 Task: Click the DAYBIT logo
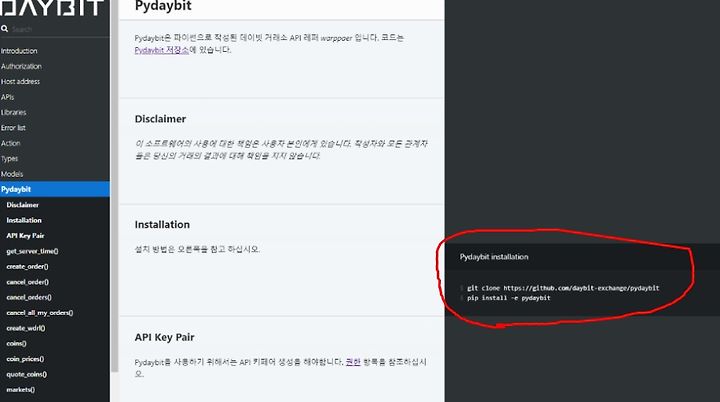click(51, 8)
